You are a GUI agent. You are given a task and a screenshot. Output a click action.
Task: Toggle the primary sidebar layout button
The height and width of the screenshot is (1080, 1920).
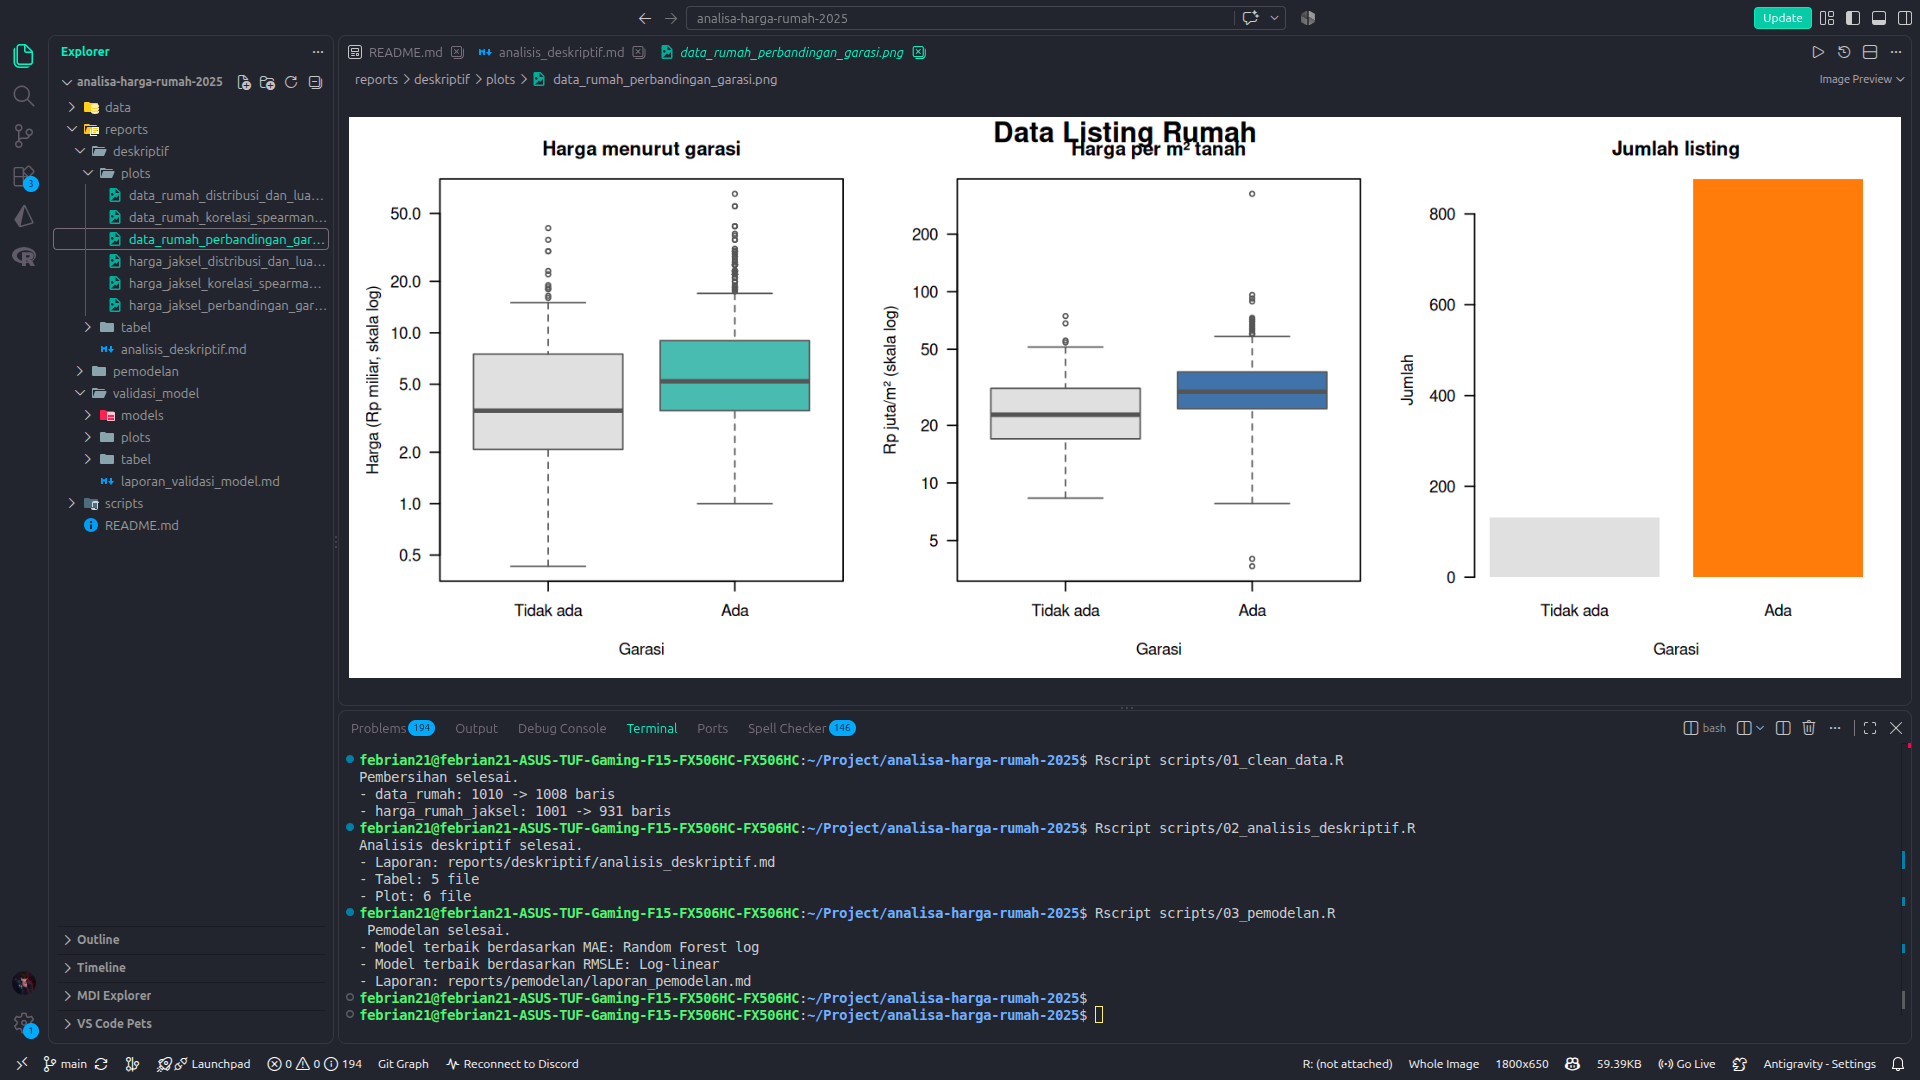point(1853,18)
